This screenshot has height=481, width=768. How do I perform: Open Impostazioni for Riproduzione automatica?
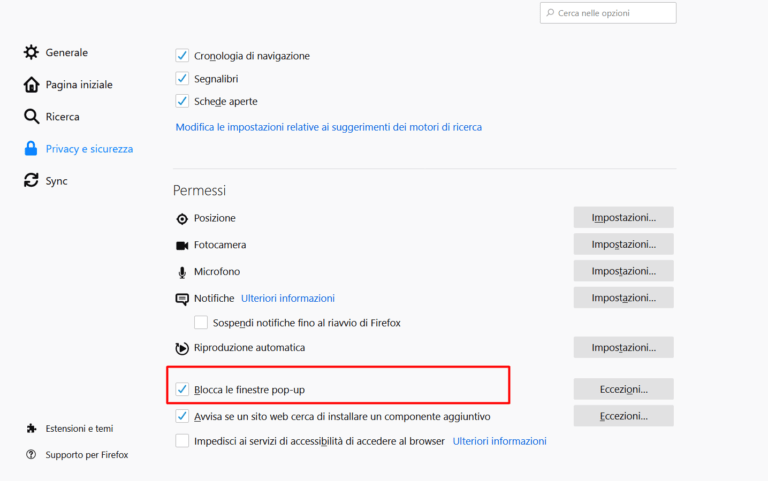click(623, 348)
